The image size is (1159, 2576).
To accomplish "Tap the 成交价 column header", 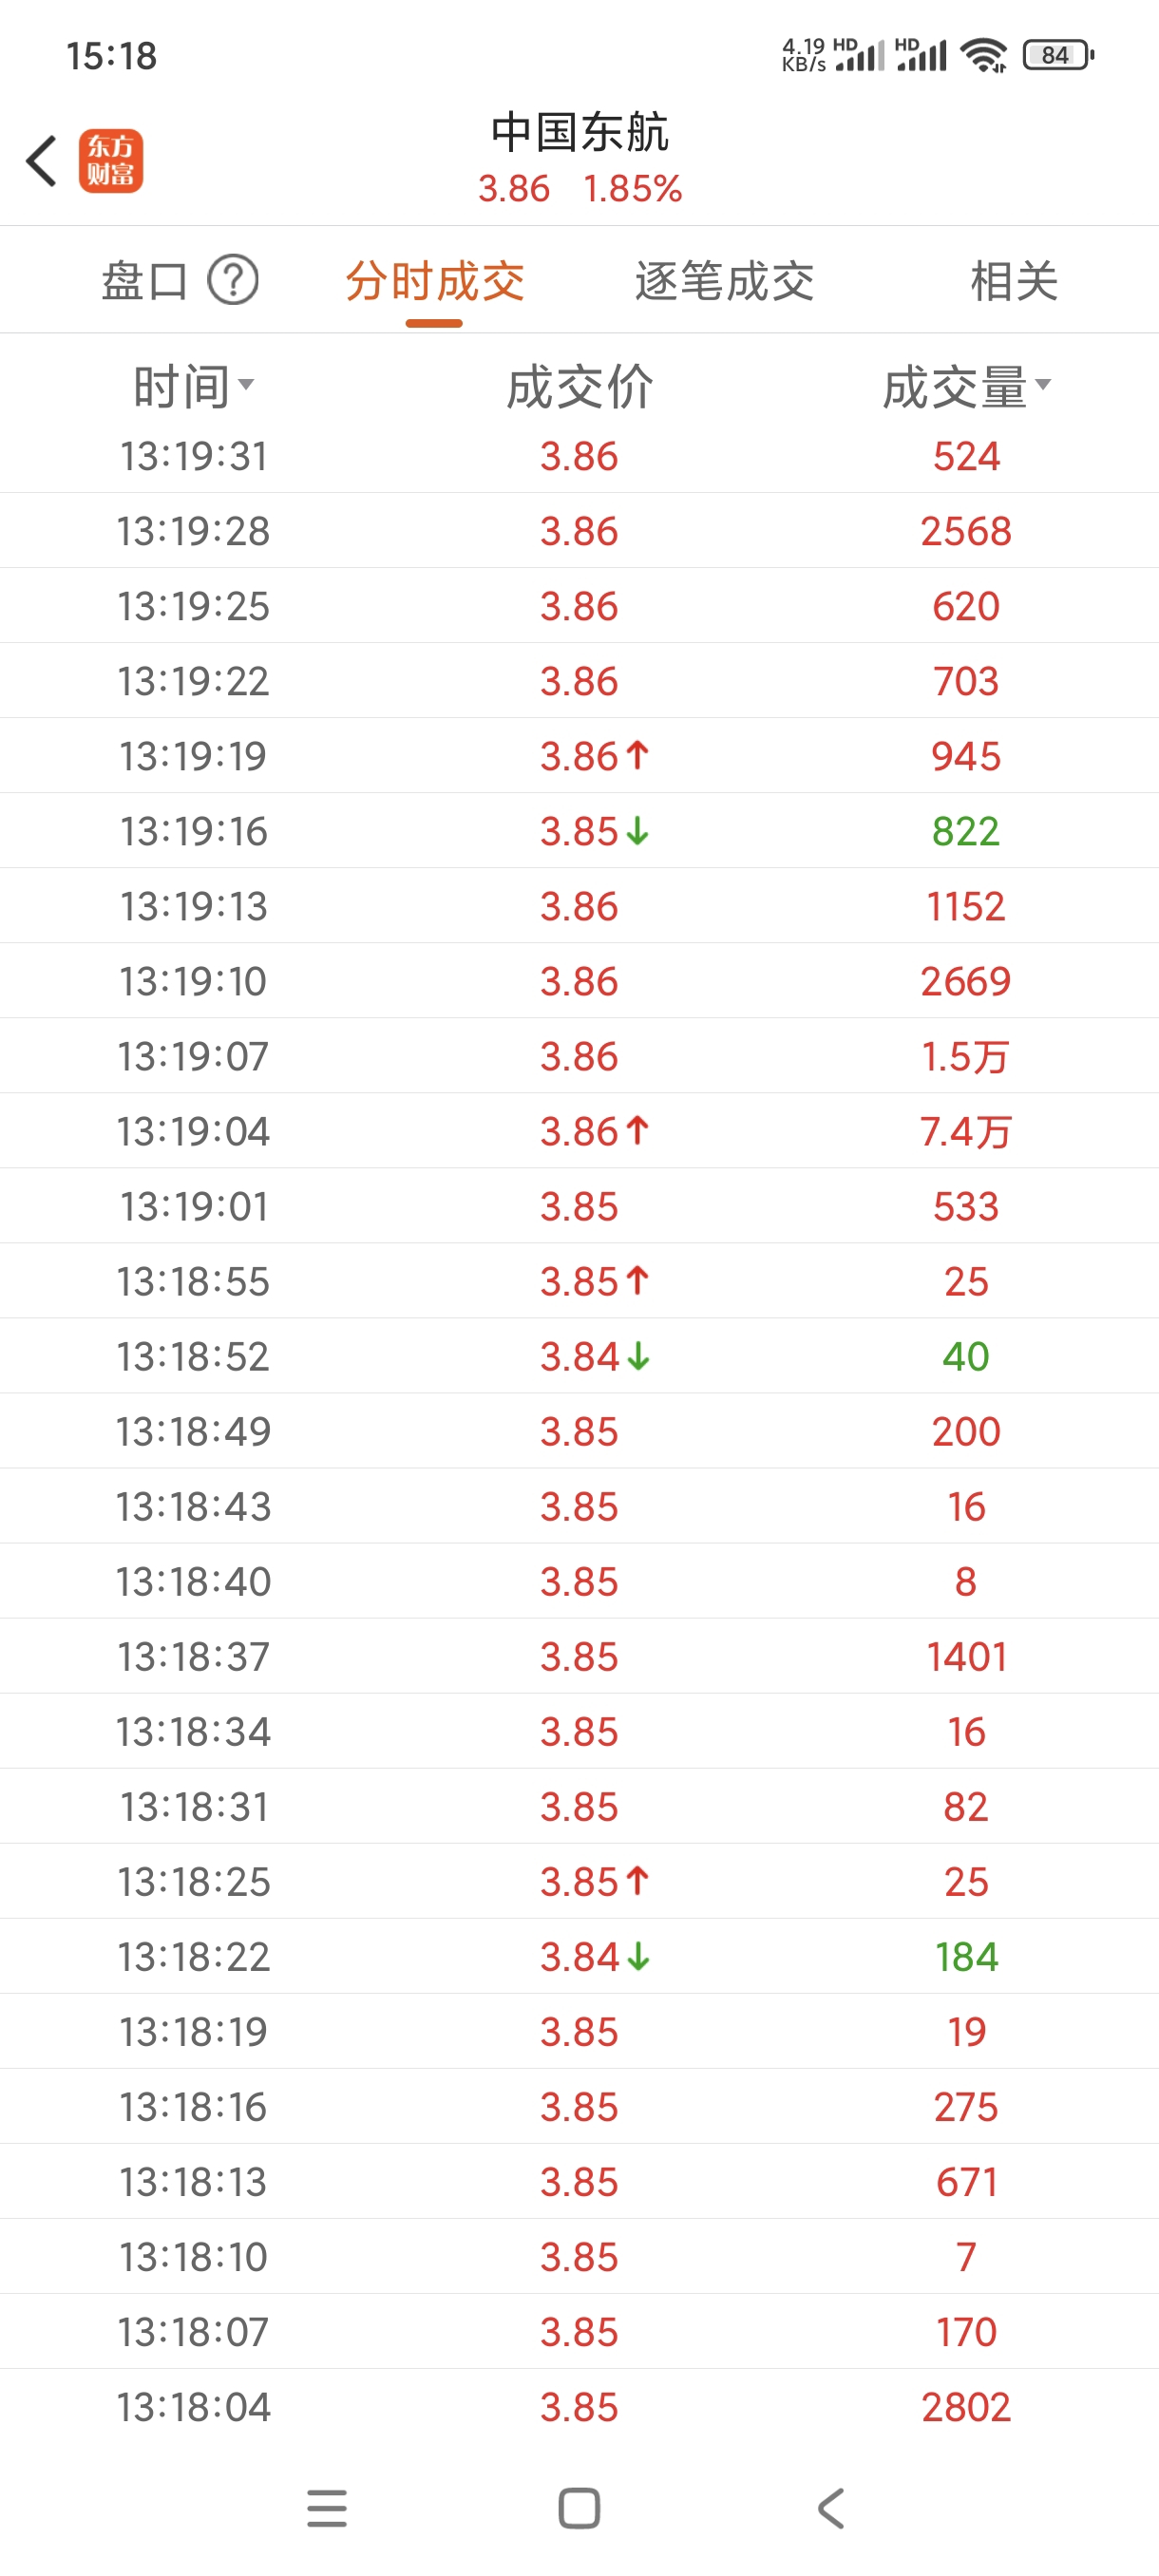I will [x=579, y=387].
